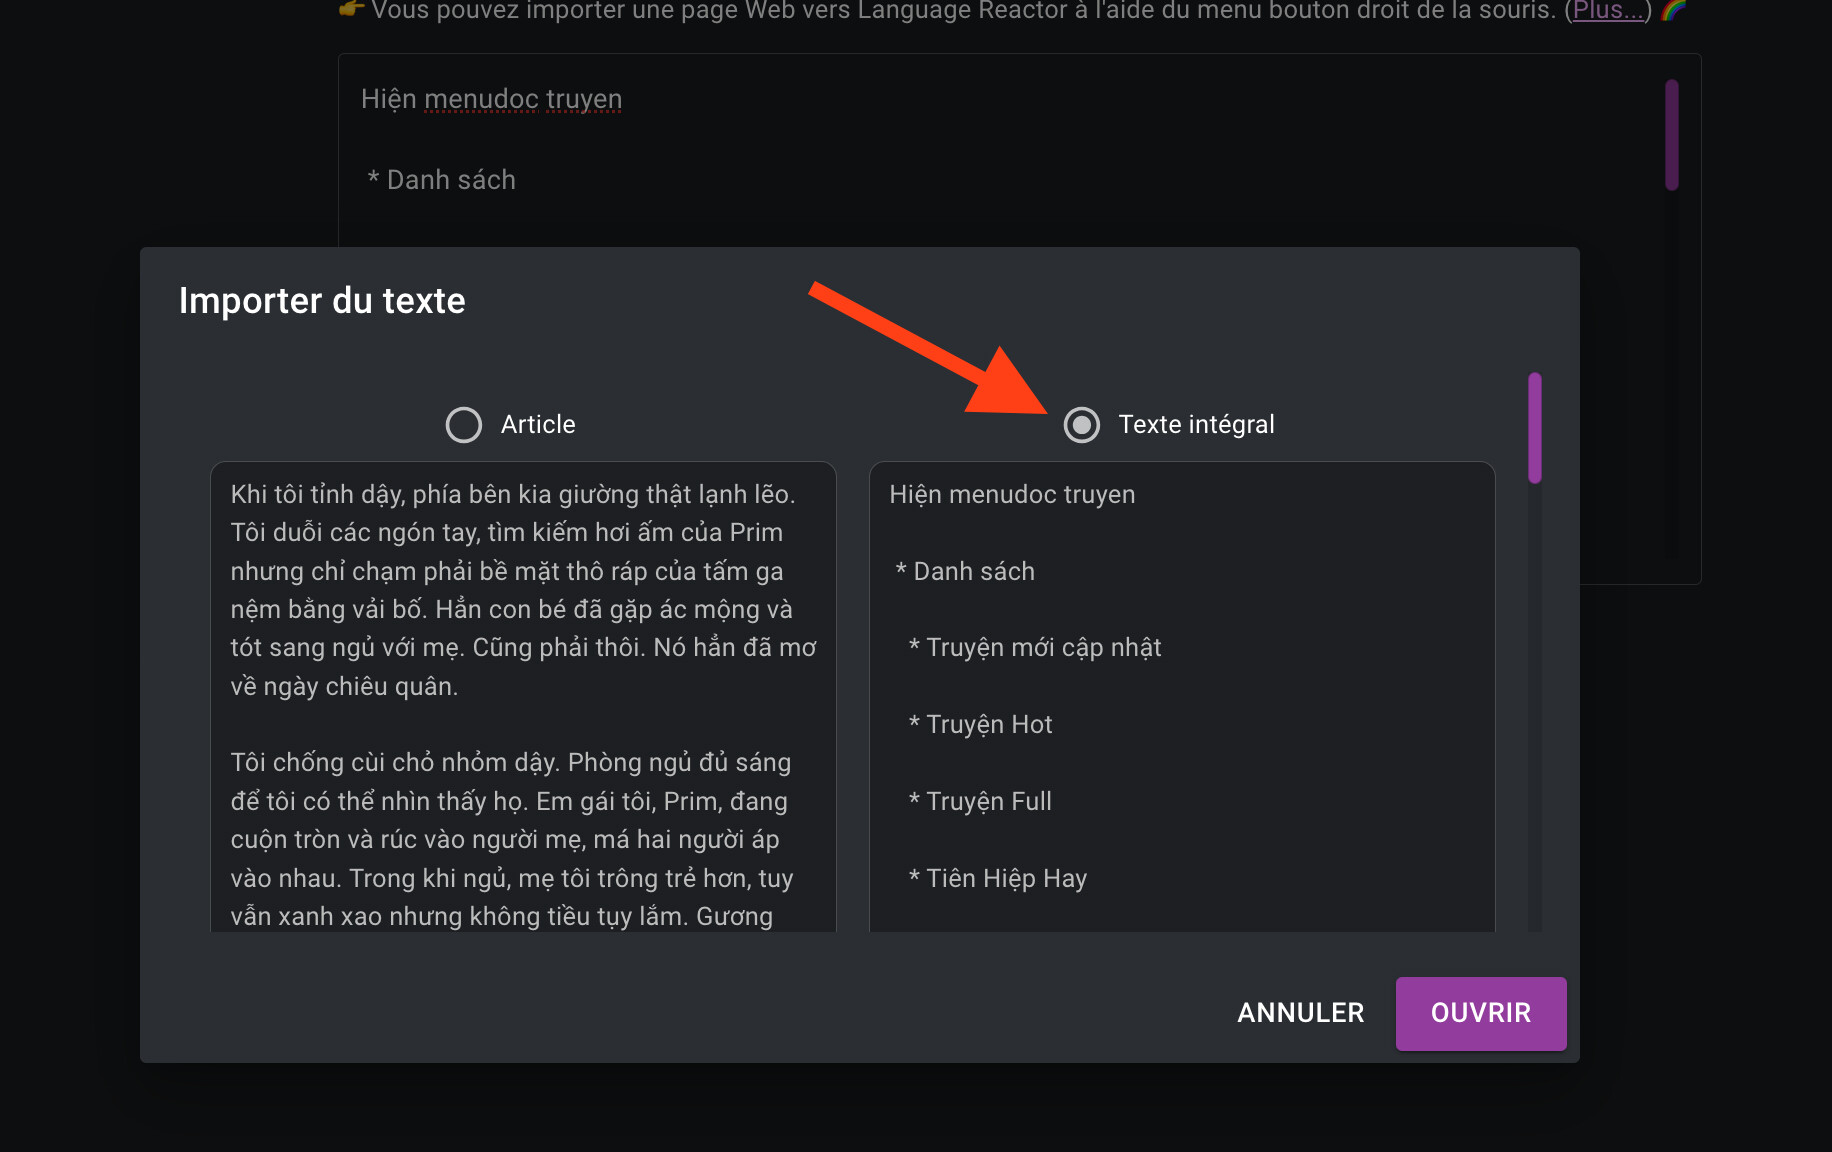1832x1152 pixels.
Task: Click the pointing hand emoji icon
Action: 352,10
